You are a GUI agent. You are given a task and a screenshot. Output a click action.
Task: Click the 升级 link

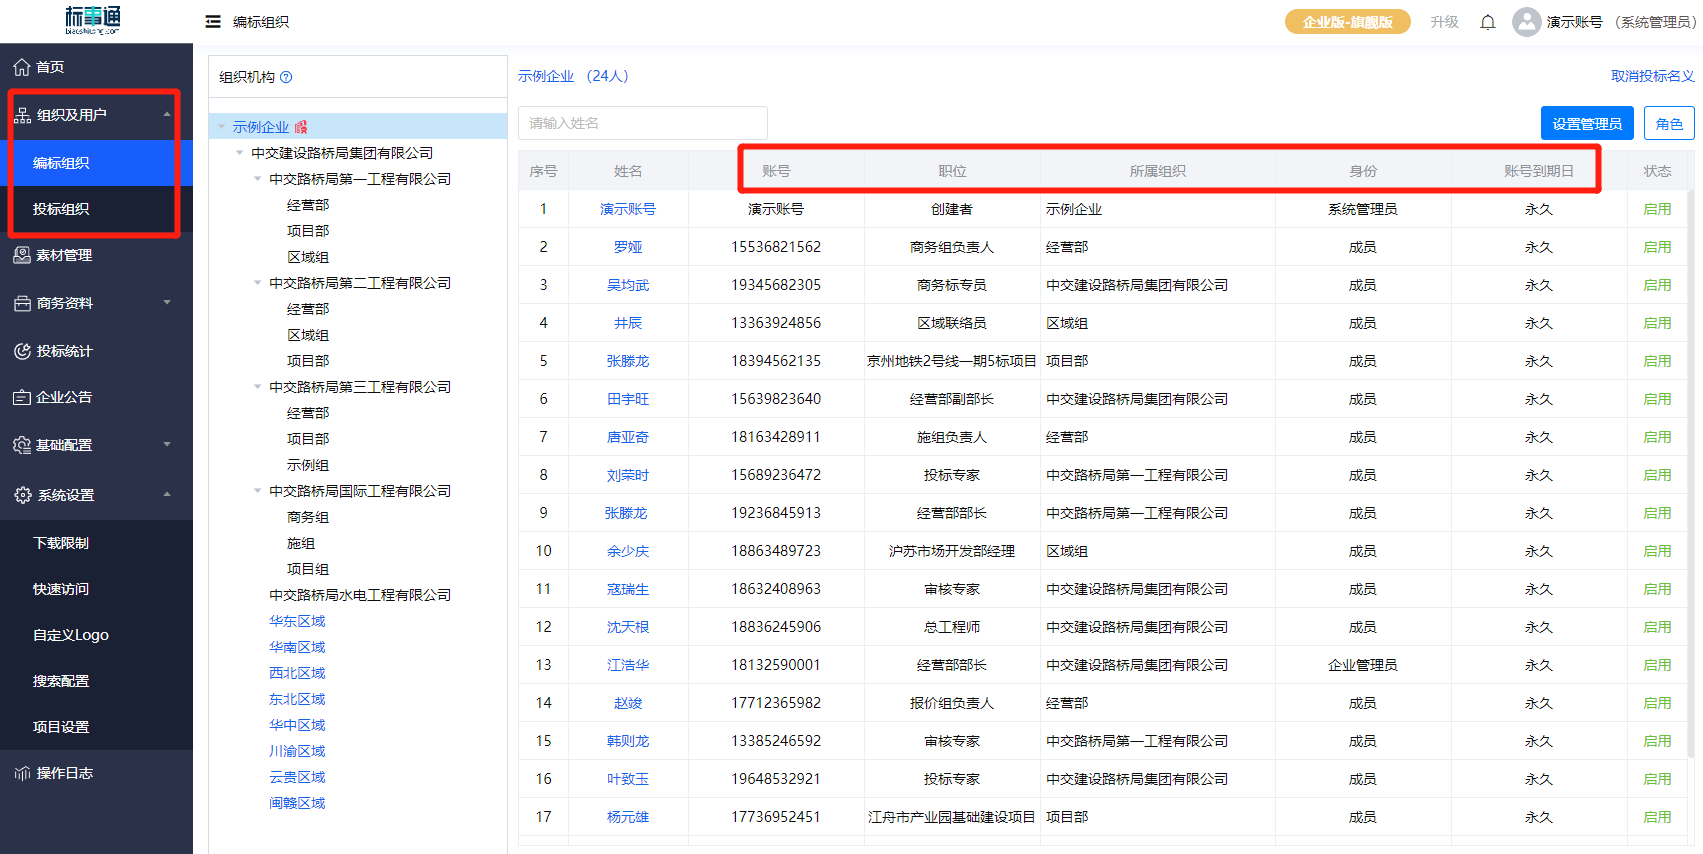coord(1444,22)
